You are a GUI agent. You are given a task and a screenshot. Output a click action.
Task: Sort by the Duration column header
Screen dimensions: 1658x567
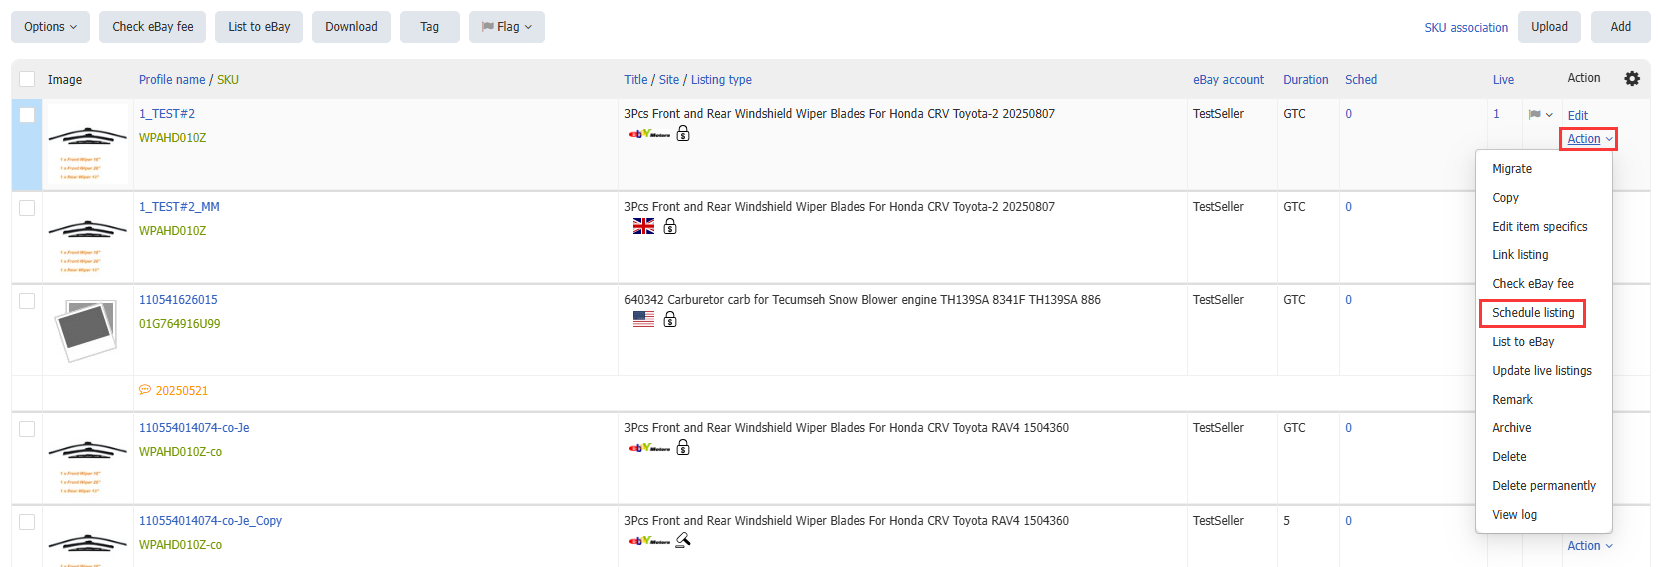(1305, 80)
